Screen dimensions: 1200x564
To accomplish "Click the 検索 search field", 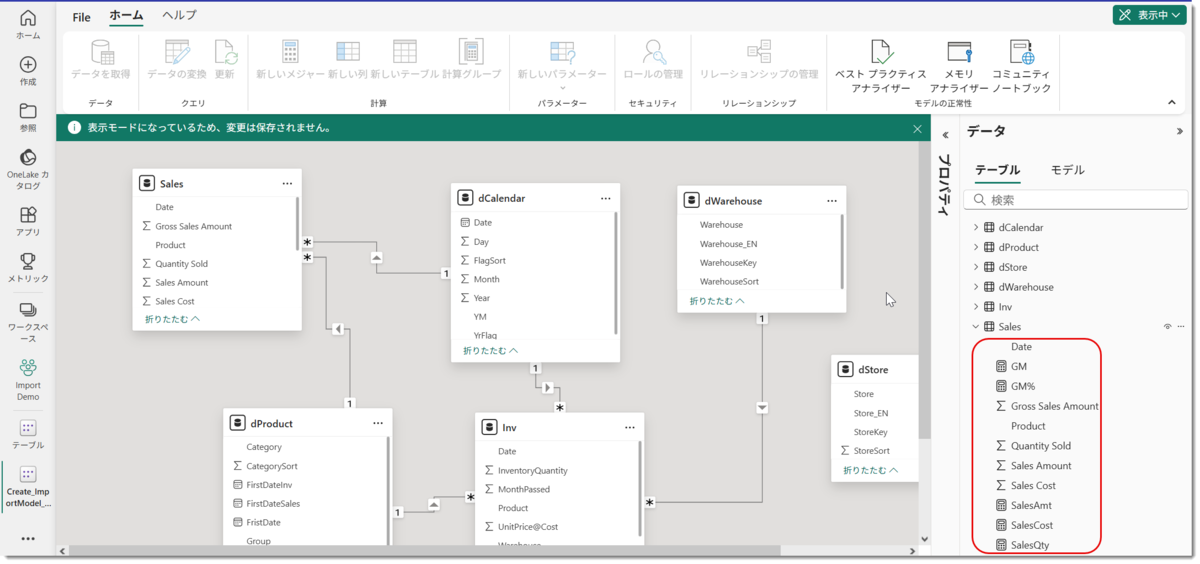I will click(1076, 200).
